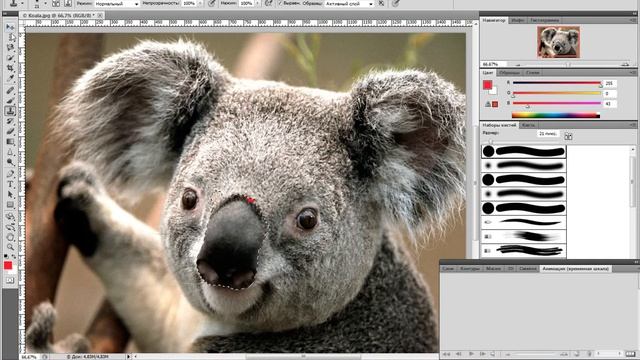Screen dimensions: 640x360
Task: Select the History Brush tool
Action: 10,121
